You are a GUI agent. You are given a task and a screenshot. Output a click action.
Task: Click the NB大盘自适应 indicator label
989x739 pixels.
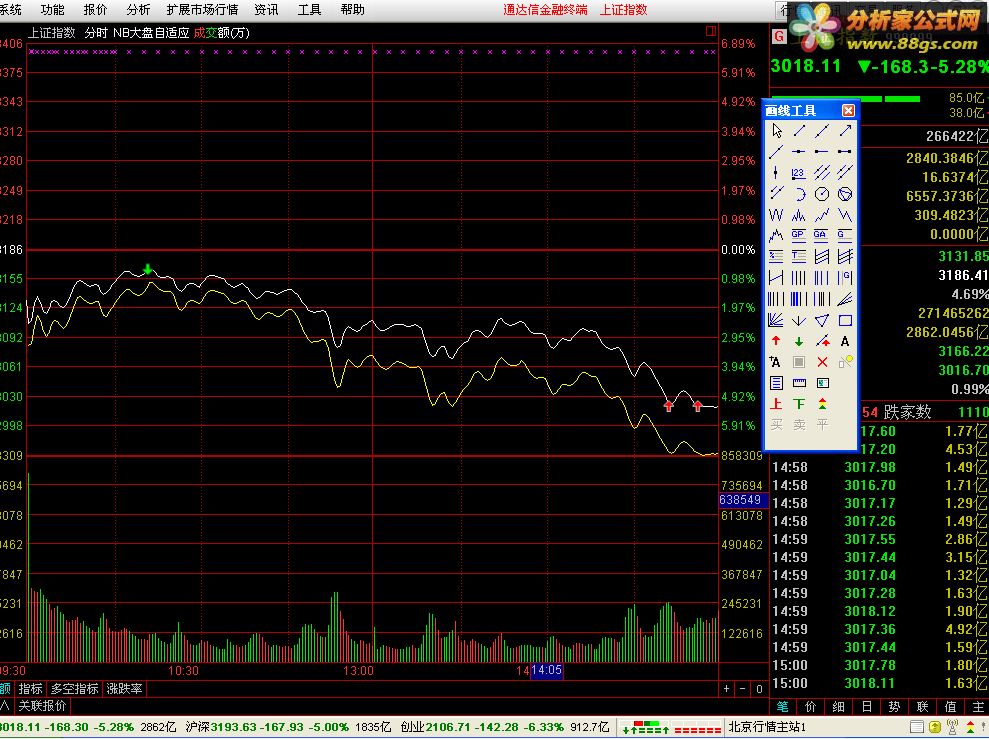pyautogui.click(x=151, y=33)
